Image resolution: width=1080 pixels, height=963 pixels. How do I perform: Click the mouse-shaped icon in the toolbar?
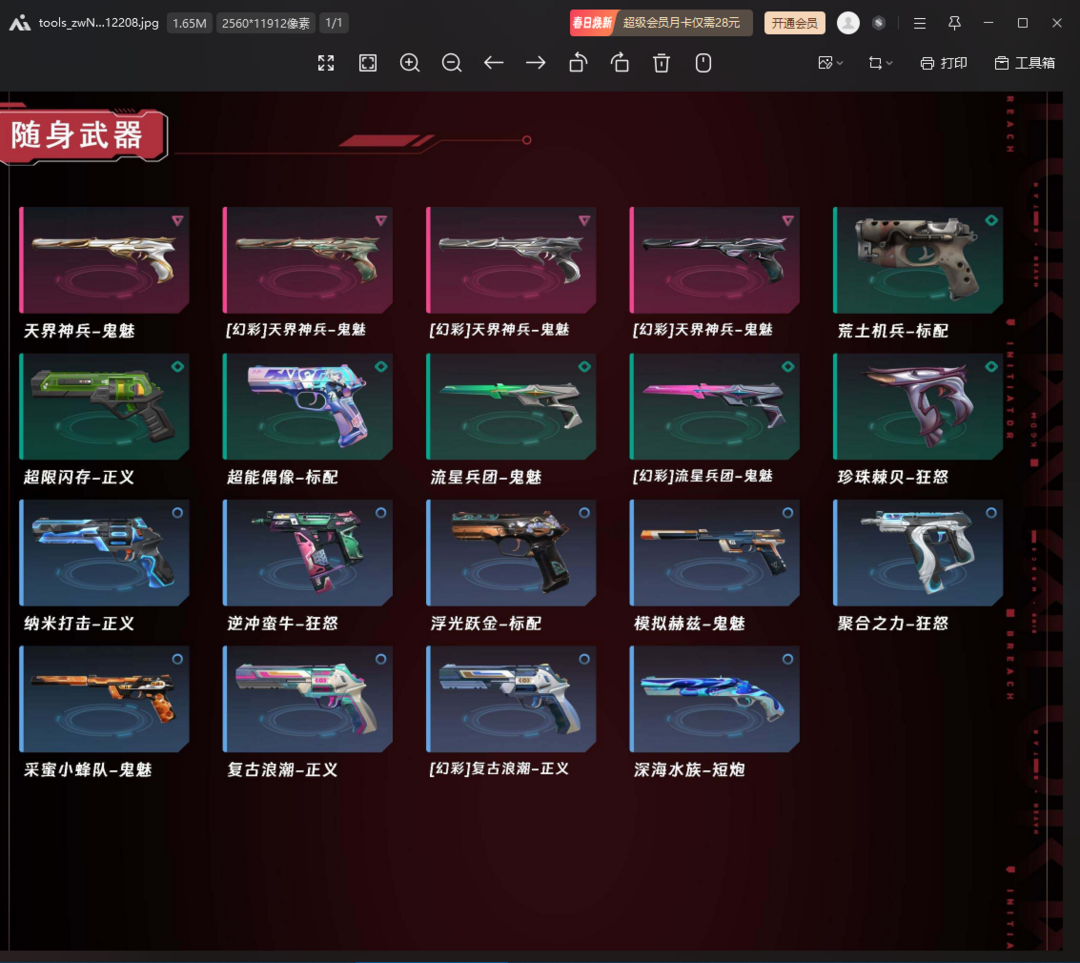pos(703,63)
